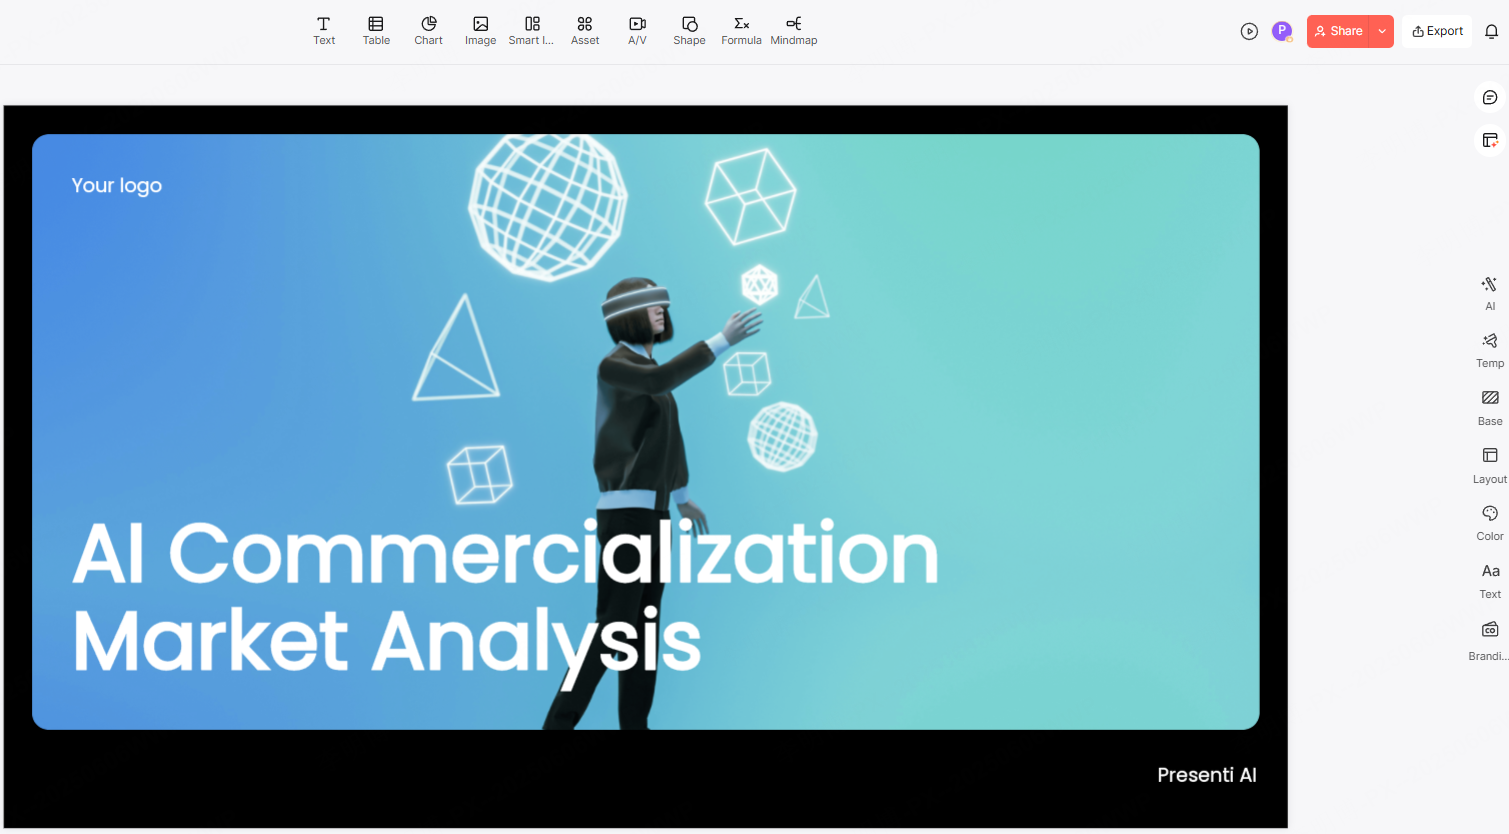Open the comments panel icon
Screen dimensions: 1509x834
point(1490,97)
